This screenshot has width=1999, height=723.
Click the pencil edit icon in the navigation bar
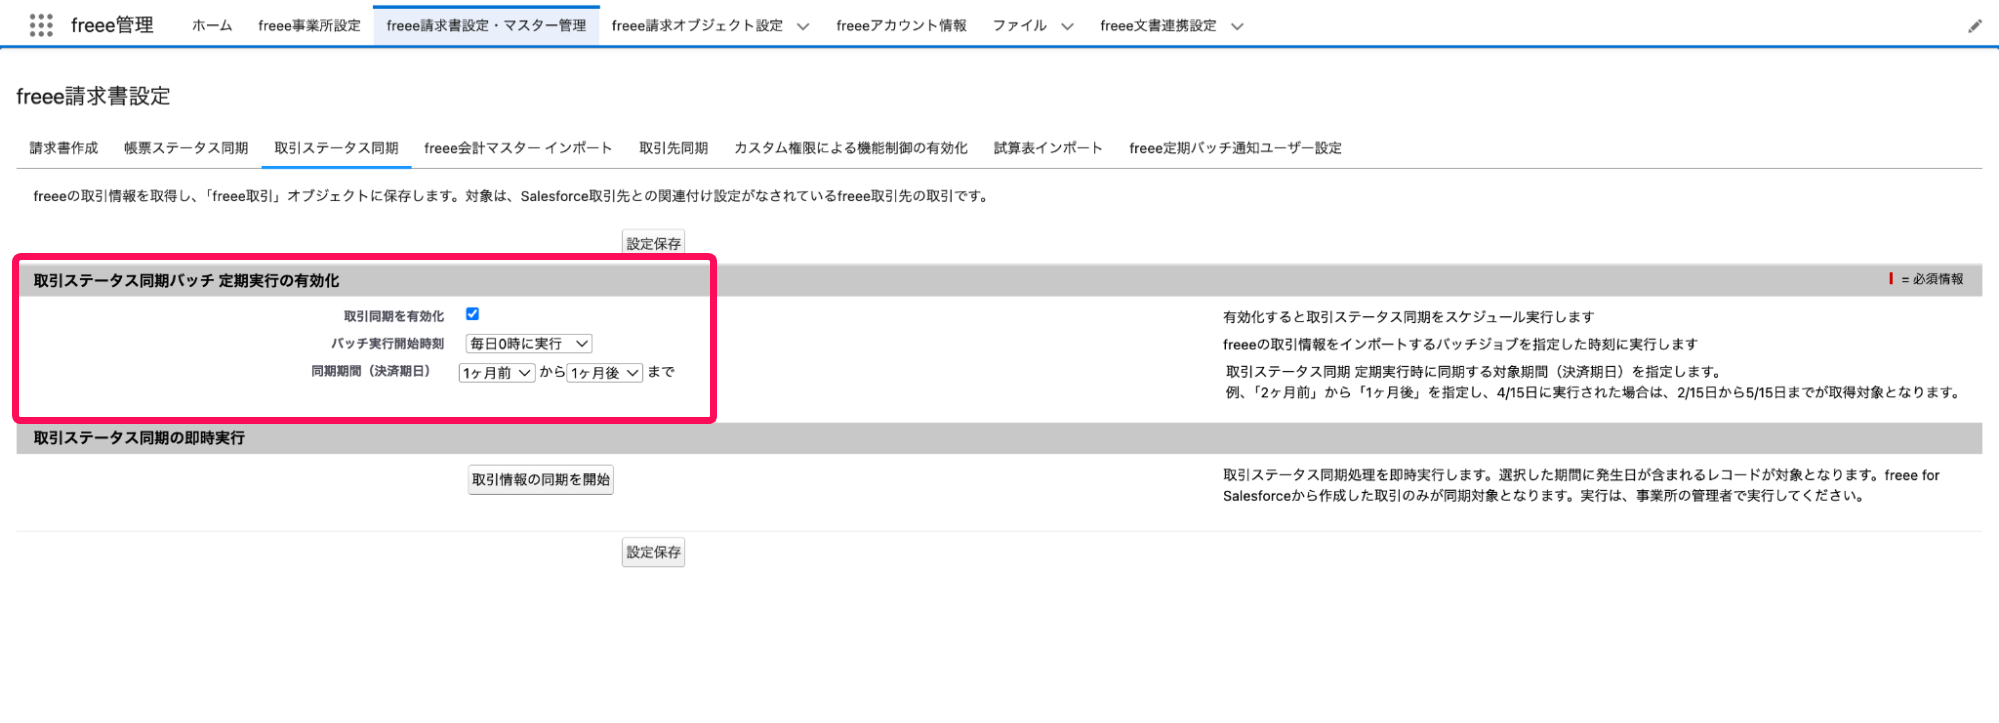coord(1974,26)
